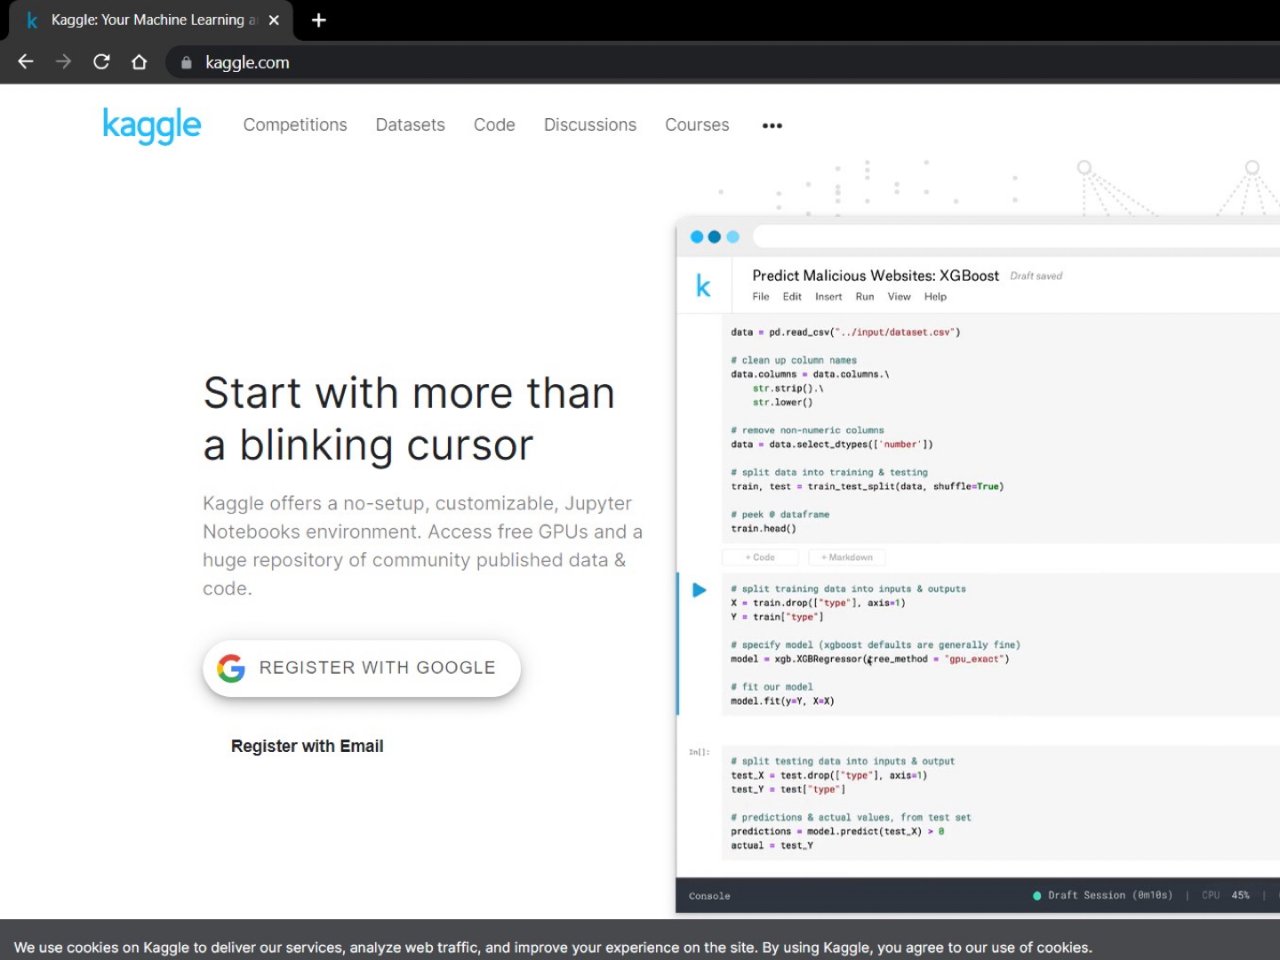Click the notebook k logo icon
This screenshot has height=960, width=1280.
pos(703,287)
